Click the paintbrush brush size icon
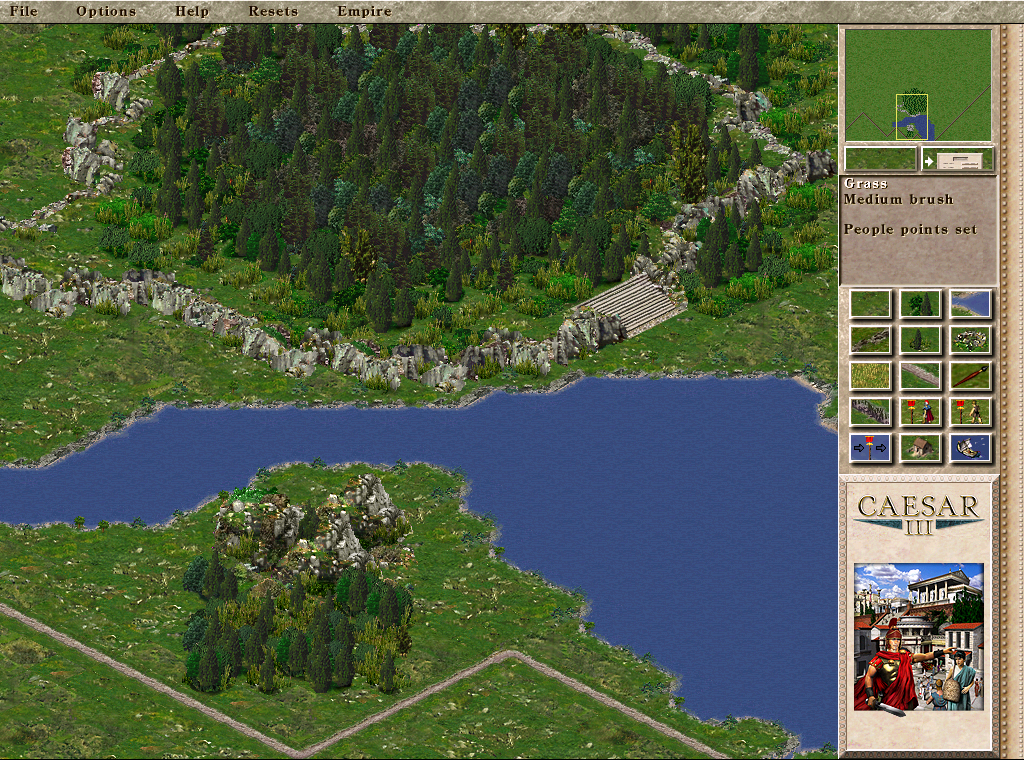This screenshot has height=760, width=1024. pos(970,376)
